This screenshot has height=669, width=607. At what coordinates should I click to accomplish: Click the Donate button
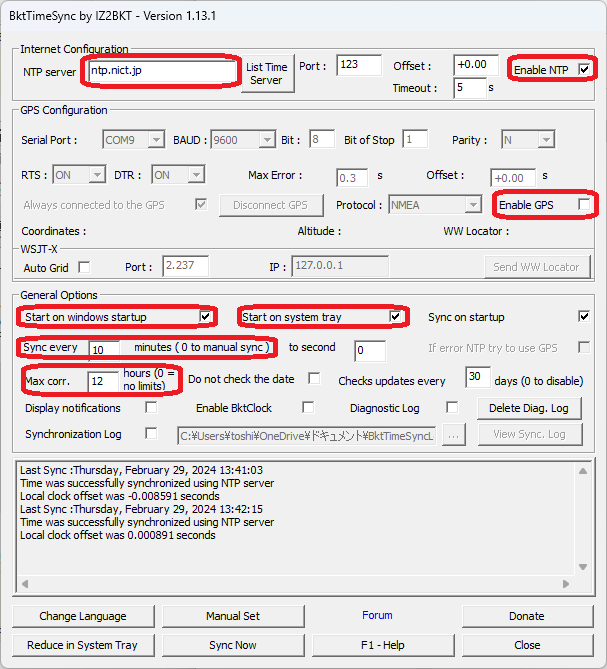pyautogui.click(x=527, y=617)
